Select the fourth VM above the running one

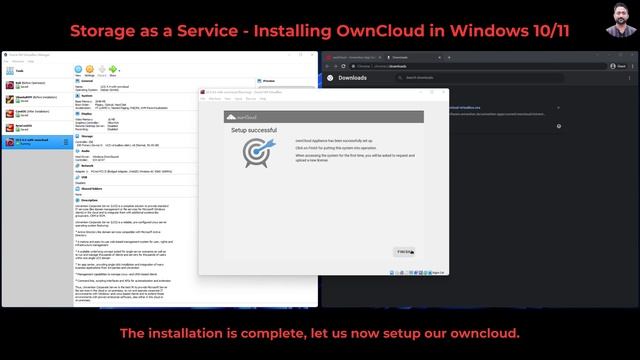37,128
